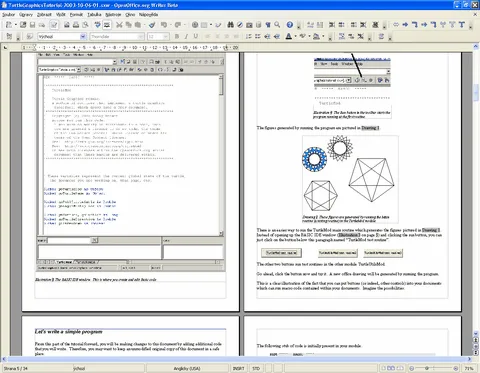Select the two-page view layout icon
Image resolution: width=480 pixels, height=373 pixels.
pyautogui.click(x=391, y=368)
